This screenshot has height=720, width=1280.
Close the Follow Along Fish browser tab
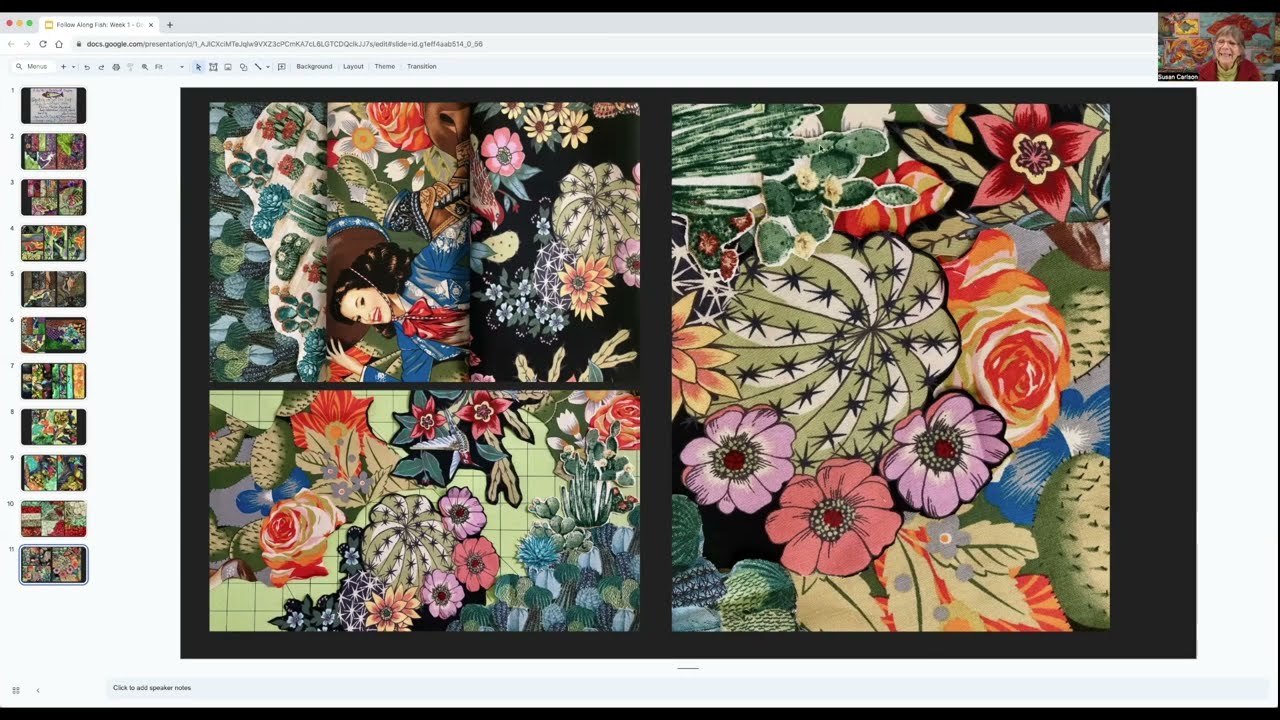pyautogui.click(x=151, y=25)
